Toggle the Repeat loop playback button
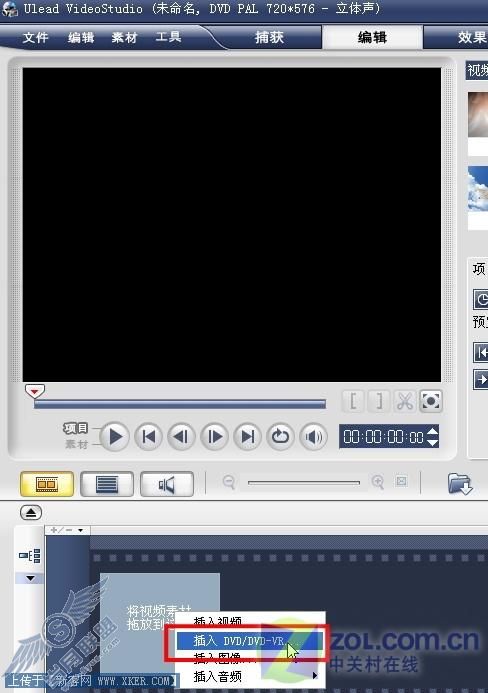This screenshot has height=693, width=488. (280, 437)
